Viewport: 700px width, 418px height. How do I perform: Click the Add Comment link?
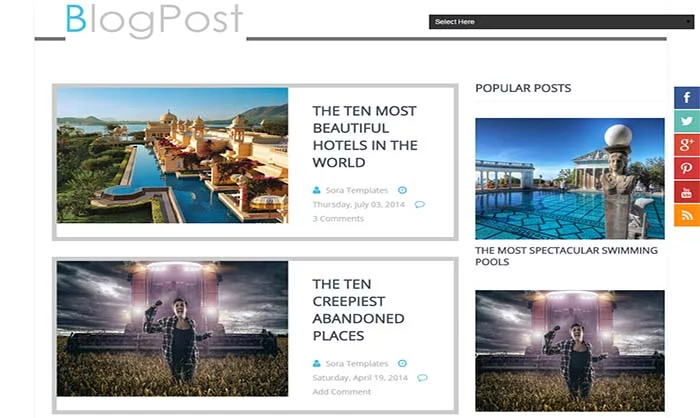point(342,392)
